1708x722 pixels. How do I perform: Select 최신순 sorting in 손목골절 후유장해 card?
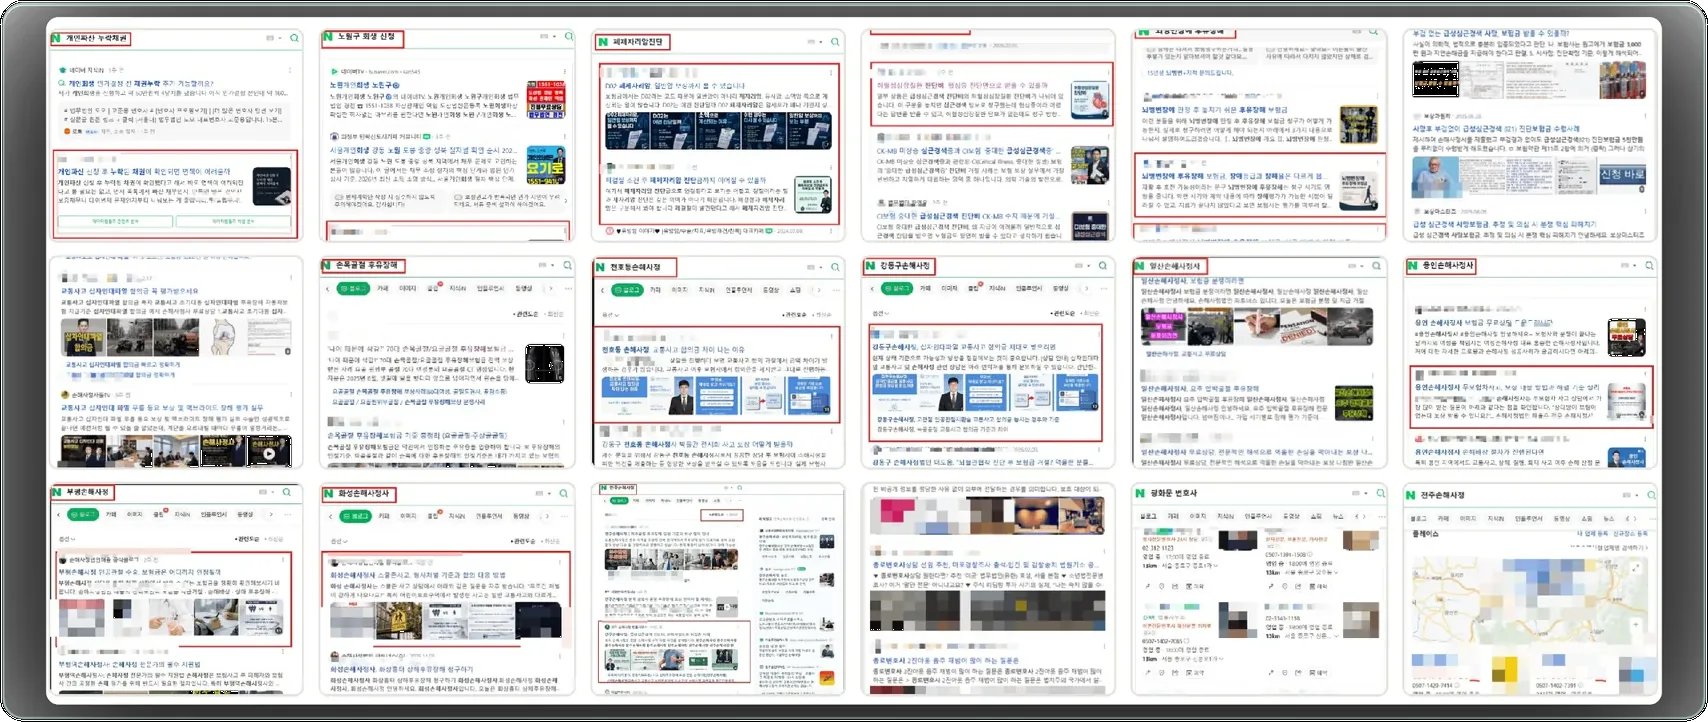coord(554,314)
